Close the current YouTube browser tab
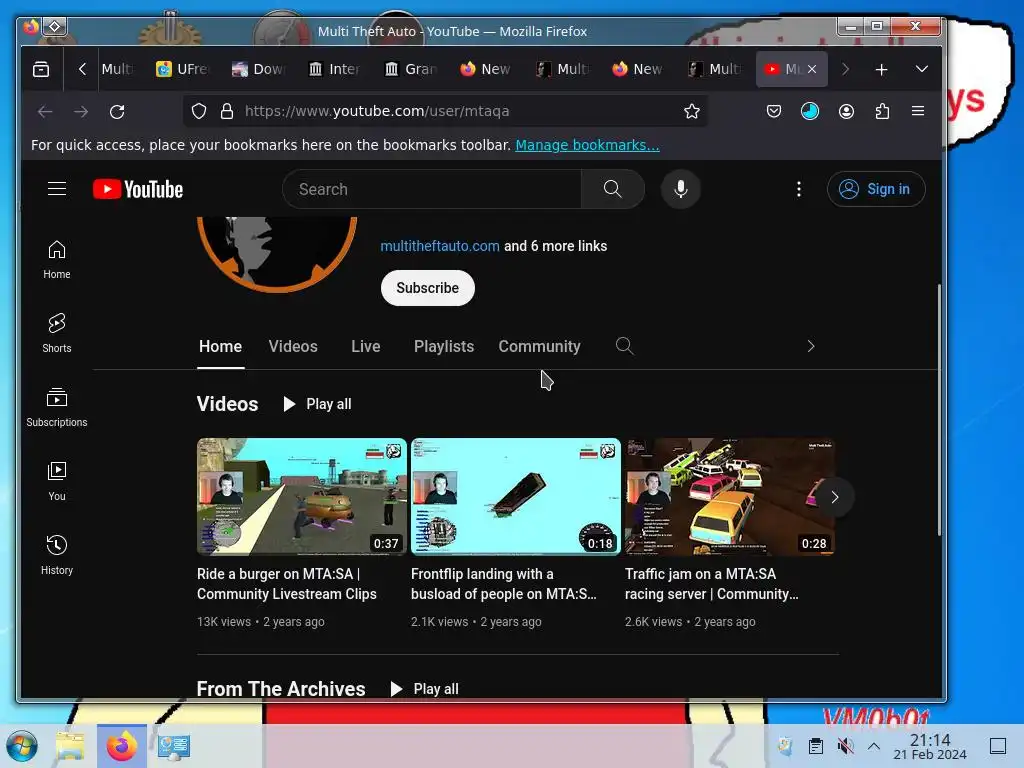The height and width of the screenshot is (768, 1024). pyautogui.click(x=812, y=69)
